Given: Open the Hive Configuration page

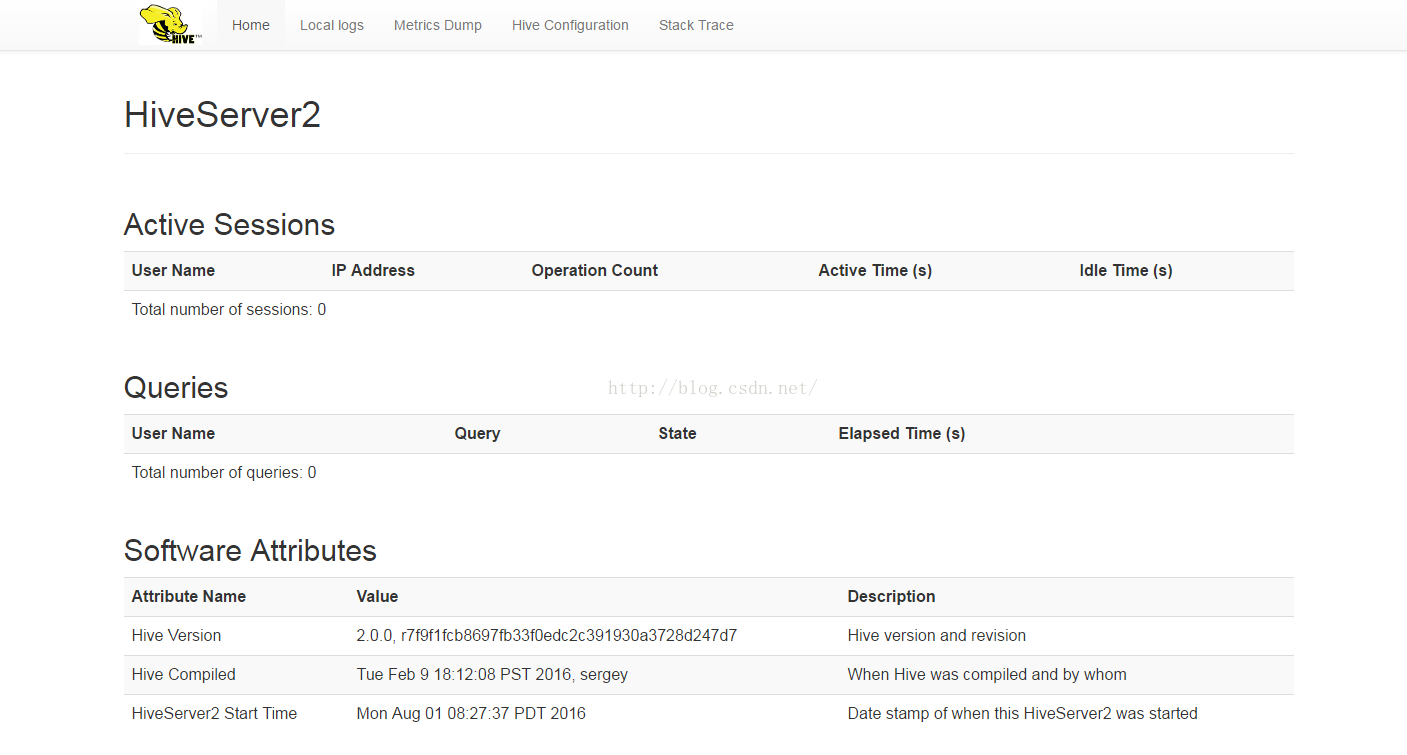Looking at the screenshot, I should (x=570, y=25).
